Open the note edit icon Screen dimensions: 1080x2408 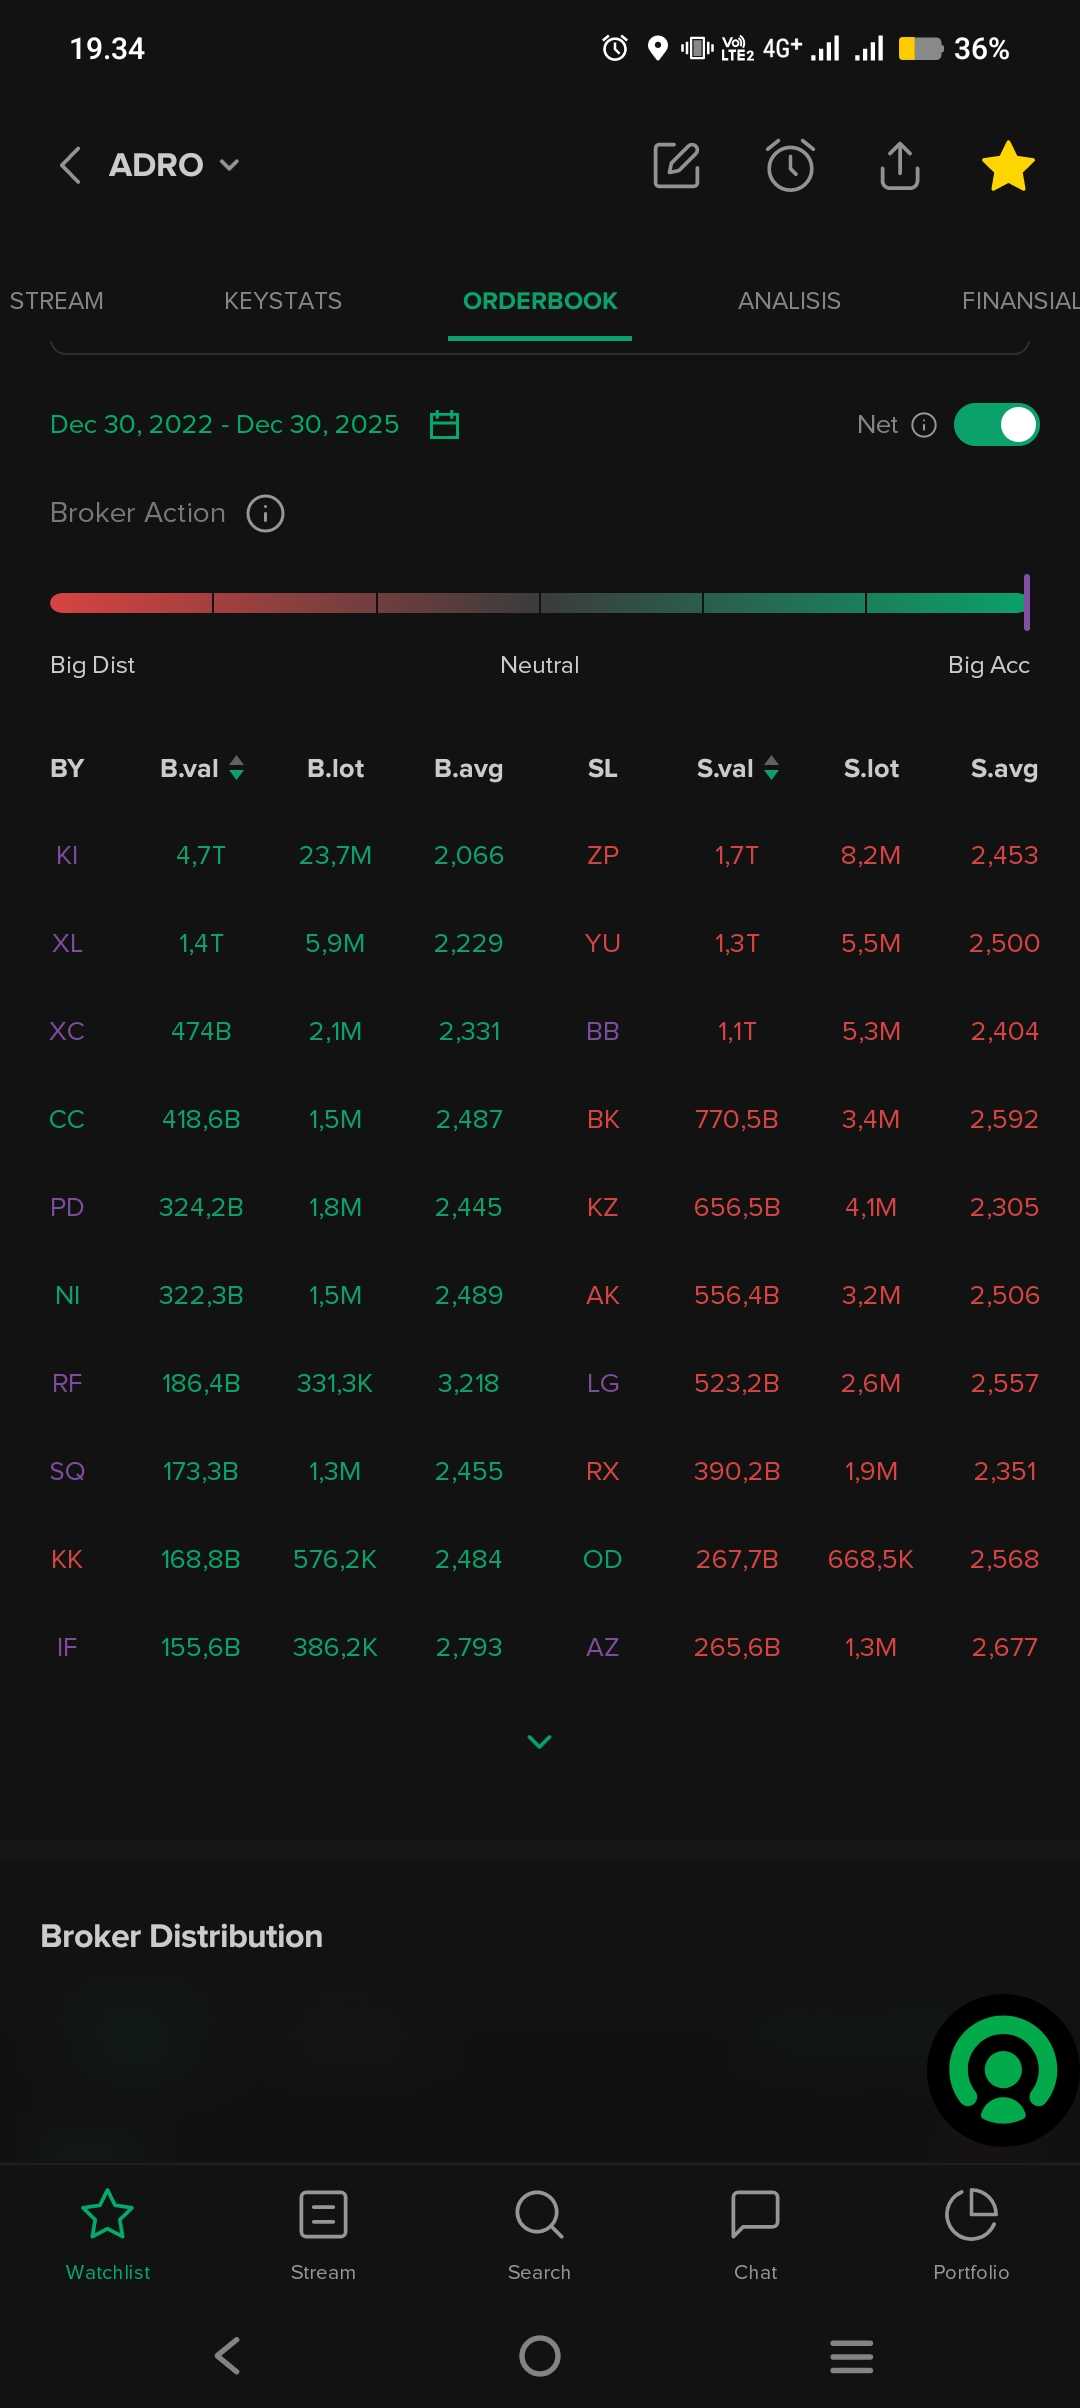677,165
